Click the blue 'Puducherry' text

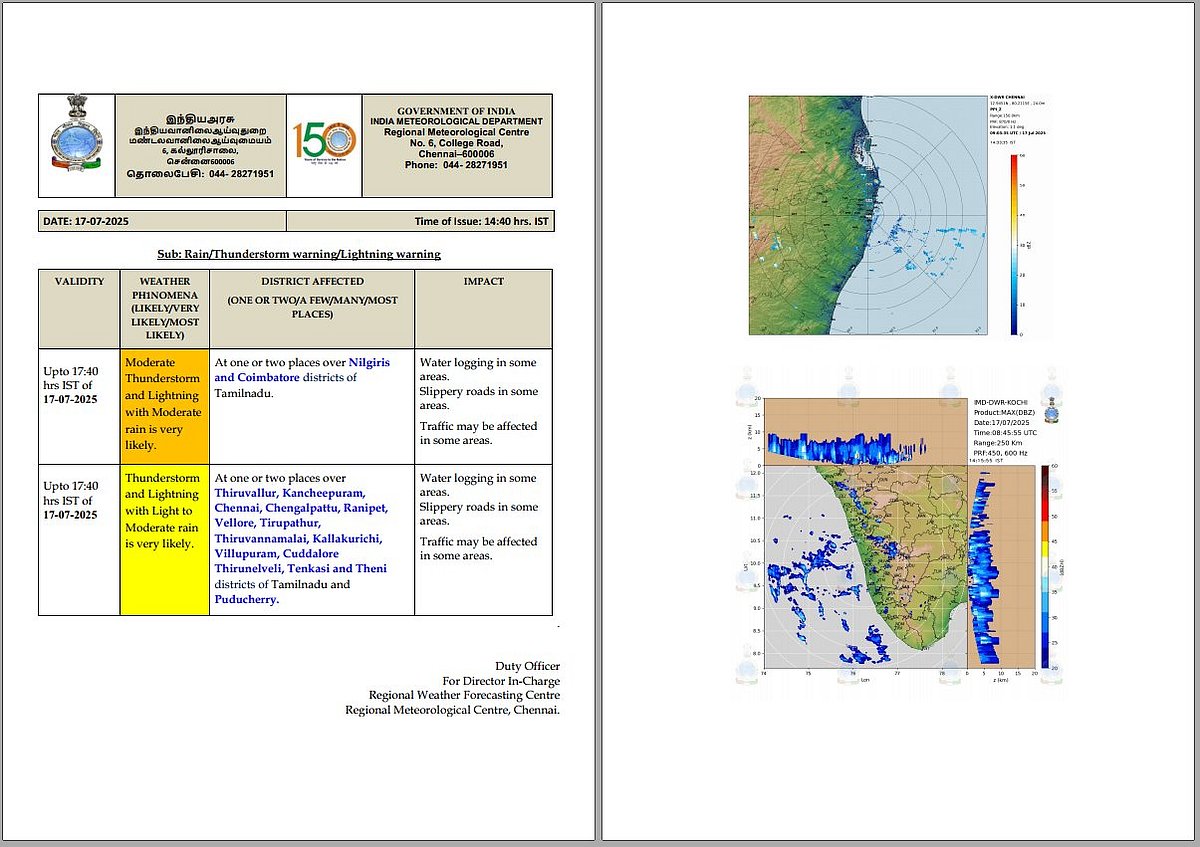coord(247,599)
